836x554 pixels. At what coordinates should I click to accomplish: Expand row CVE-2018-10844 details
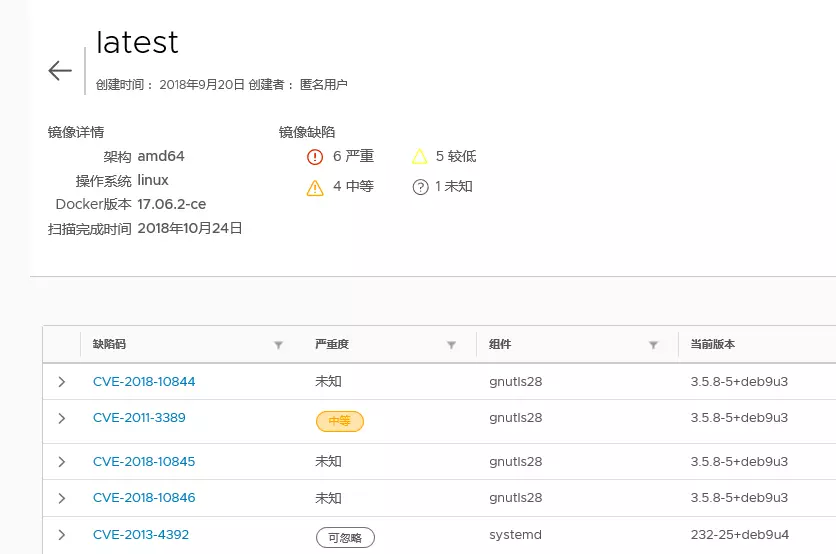coord(62,382)
